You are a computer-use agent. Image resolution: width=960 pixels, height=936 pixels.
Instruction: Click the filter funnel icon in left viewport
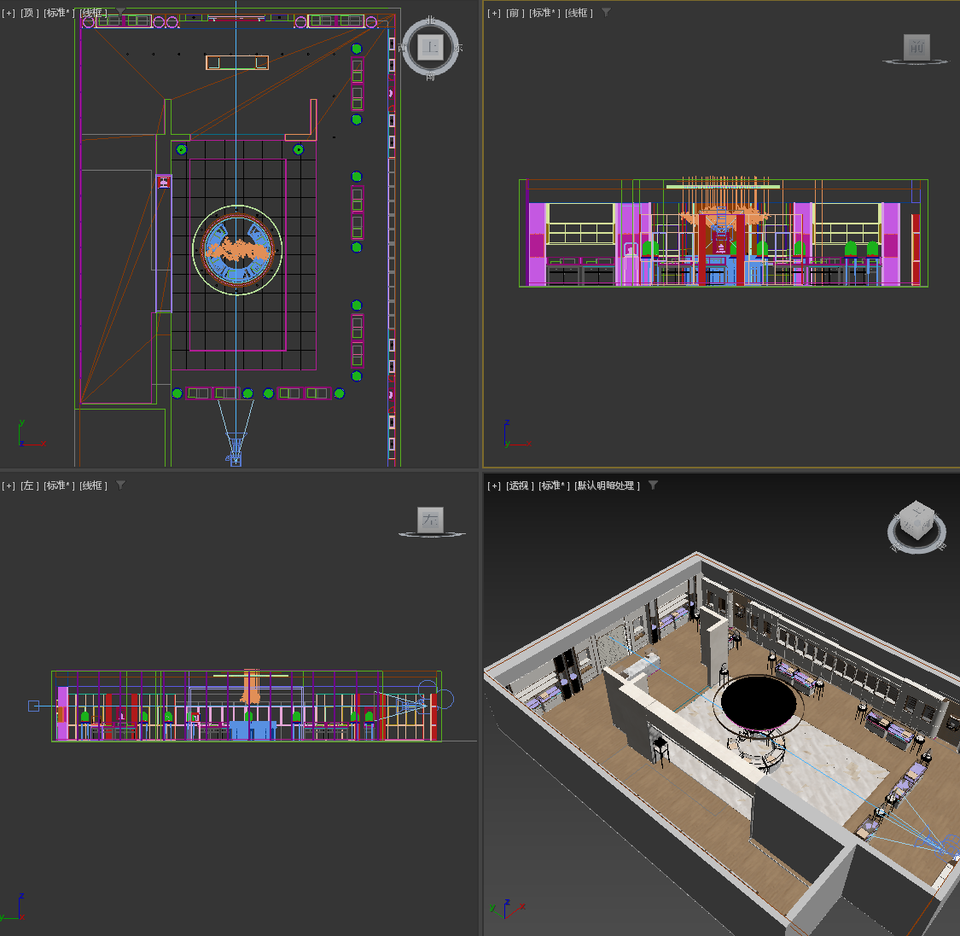[x=121, y=485]
